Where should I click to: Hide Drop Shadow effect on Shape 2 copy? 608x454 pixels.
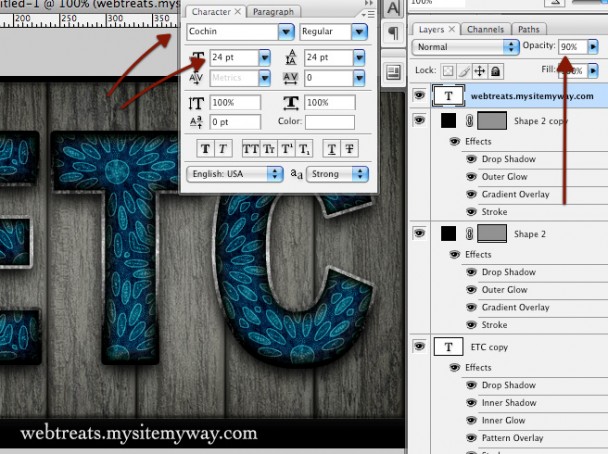point(471,159)
